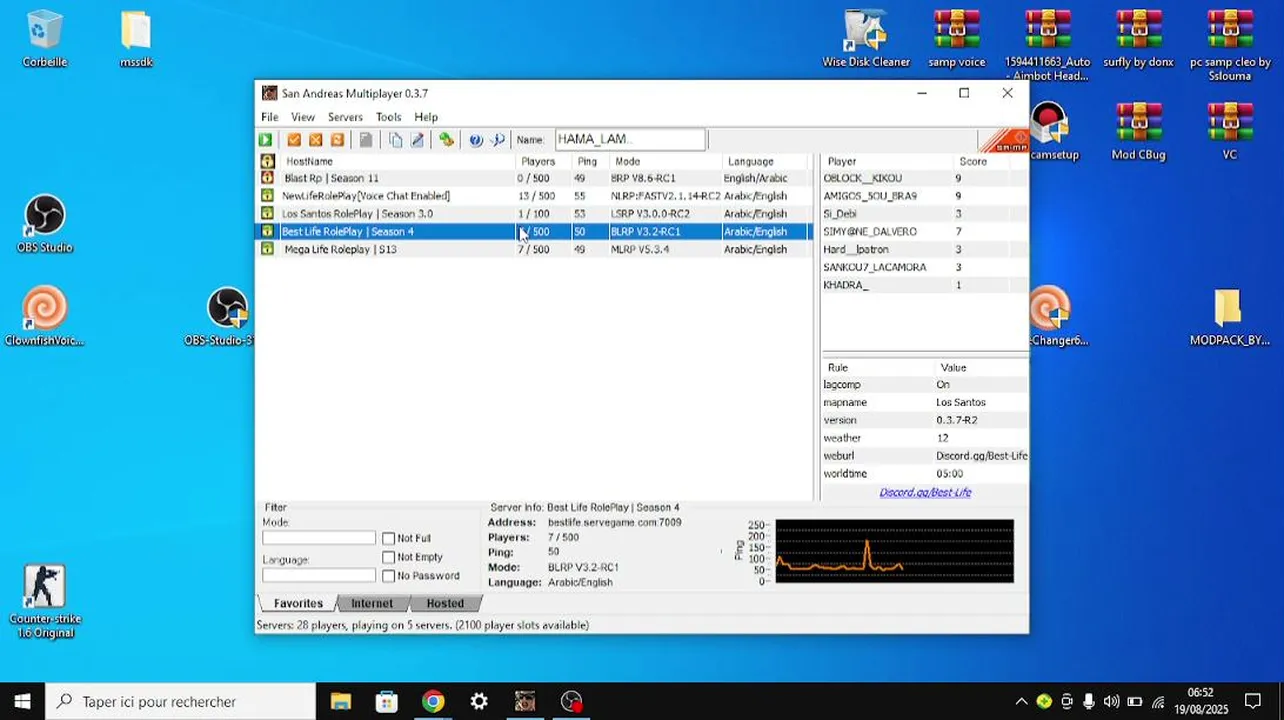Image resolution: width=1284 pixels, height=720 pixels.
Task: Sort servers by the Language column
Action: 765,161
